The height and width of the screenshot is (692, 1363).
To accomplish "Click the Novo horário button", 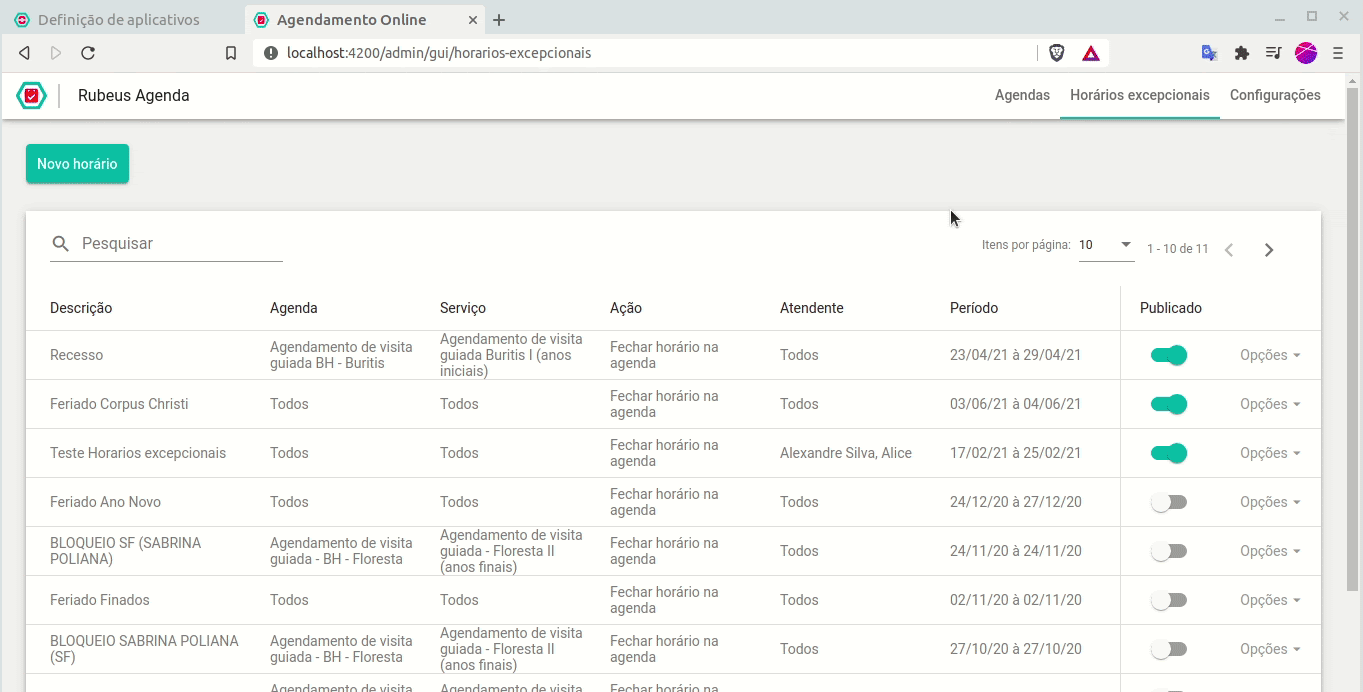I will pyautogui.click(x=77, y=164).
